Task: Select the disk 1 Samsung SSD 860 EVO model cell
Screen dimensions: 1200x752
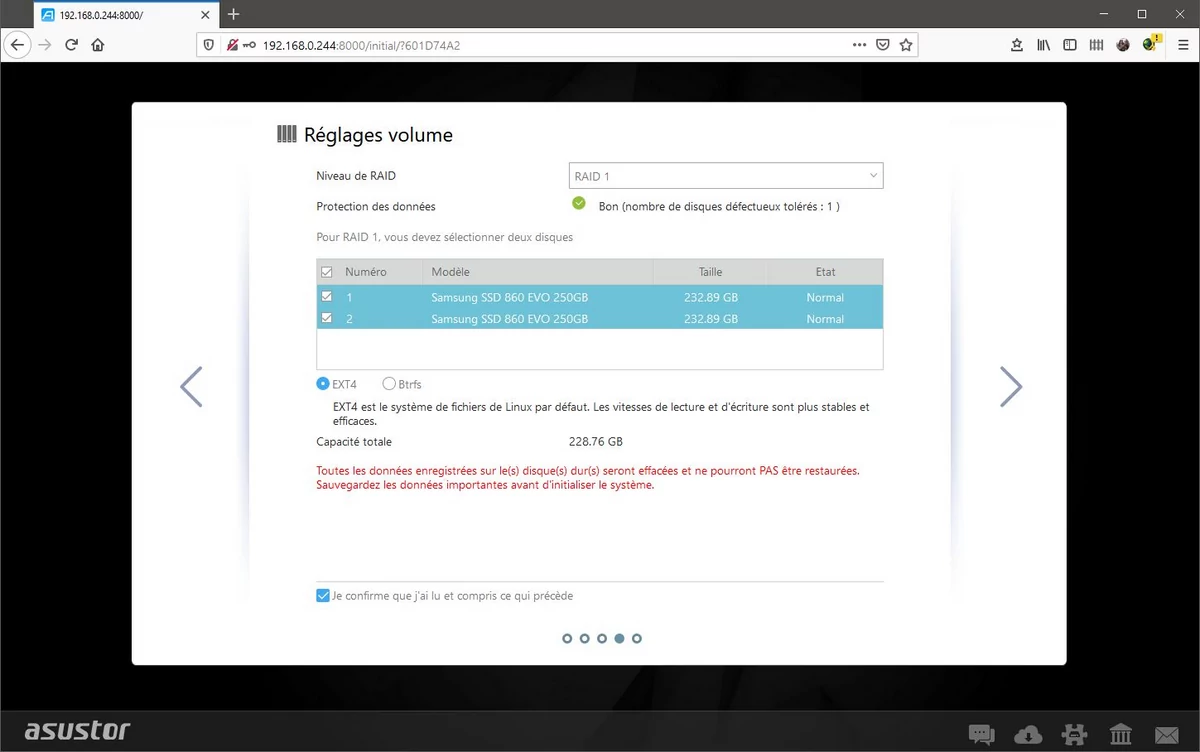Action: click(510, 297)
